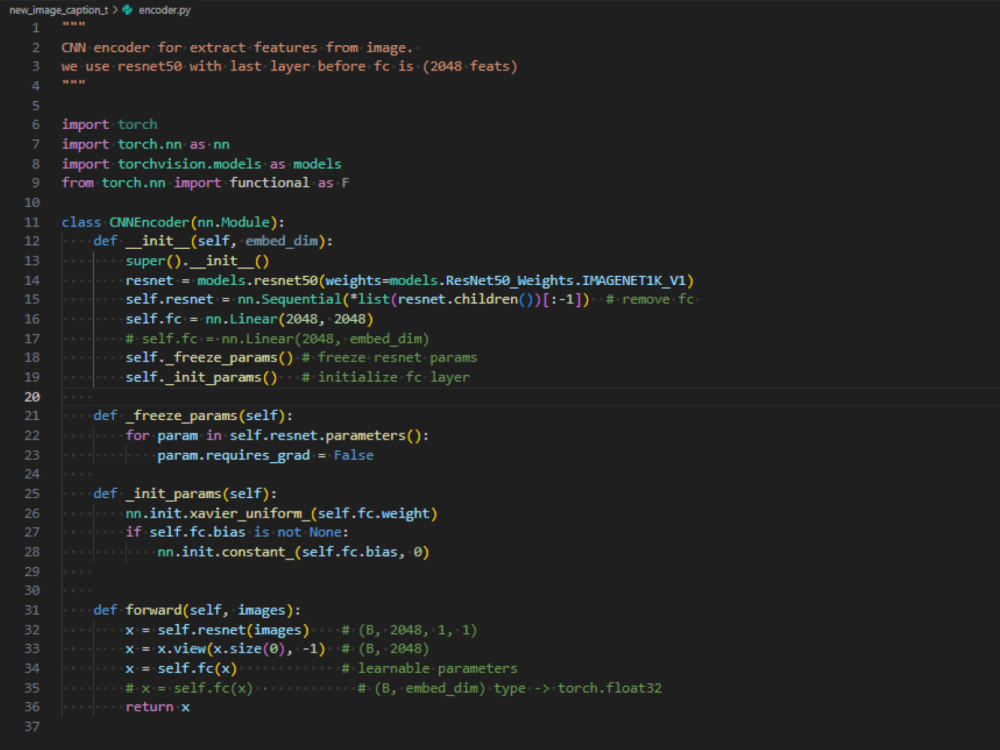This screenshot has width=1000, height=750.
Task: Click the '# learnable parameters' comment
Action: click(430, 668)
